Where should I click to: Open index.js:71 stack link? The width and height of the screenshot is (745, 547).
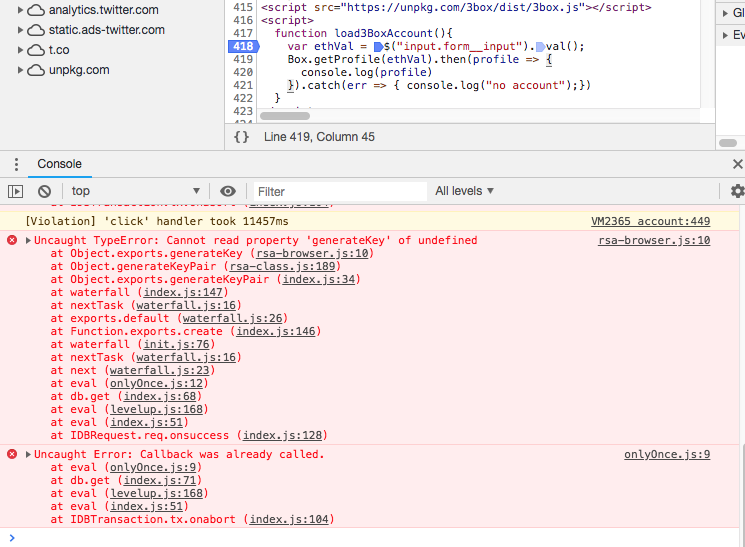point(160,480)
